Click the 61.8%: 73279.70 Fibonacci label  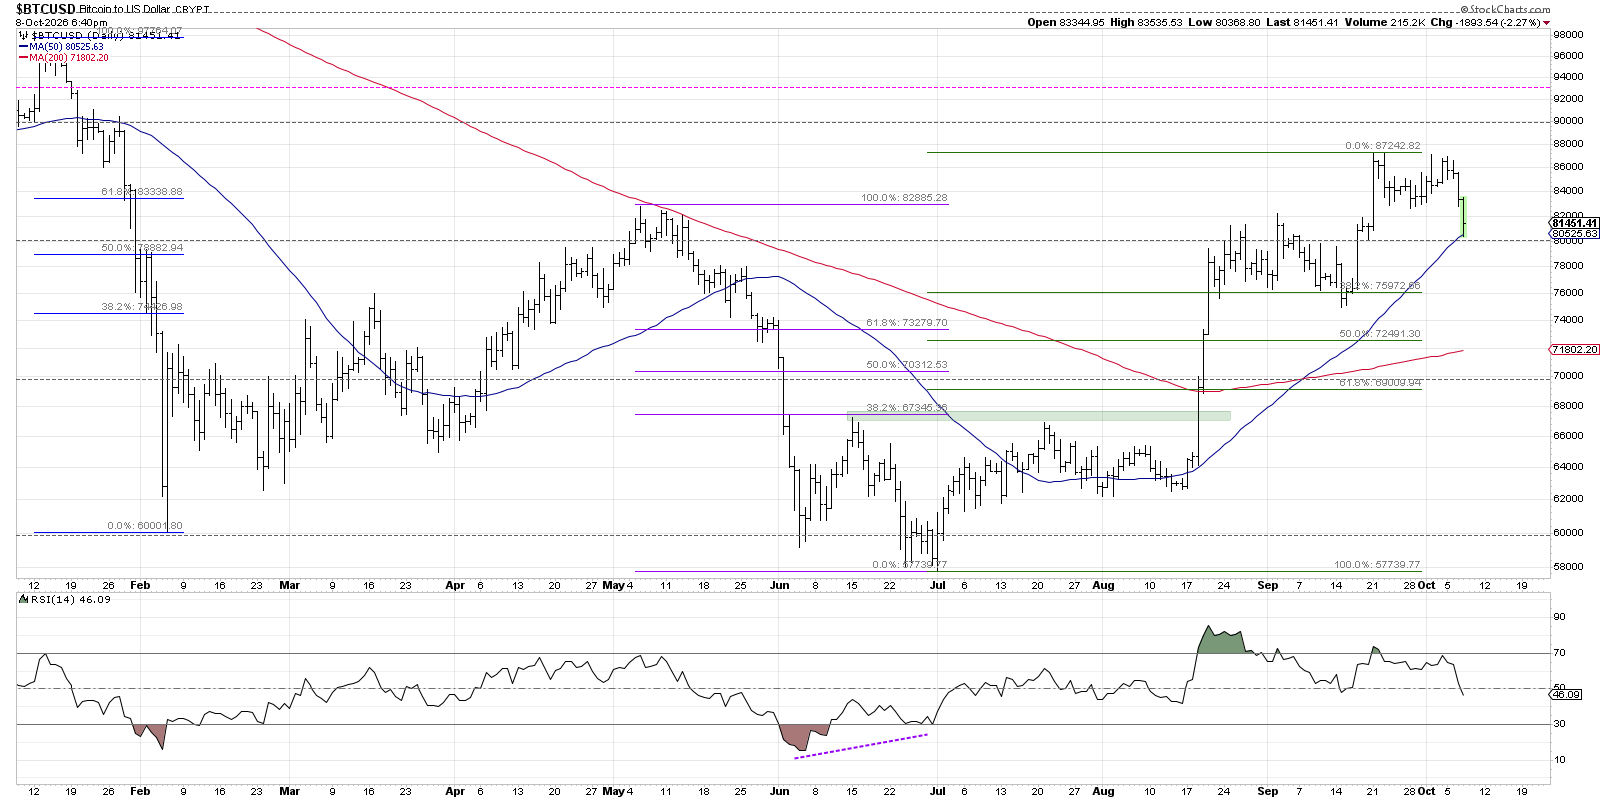pyautogui.click(x=907, y=323)
